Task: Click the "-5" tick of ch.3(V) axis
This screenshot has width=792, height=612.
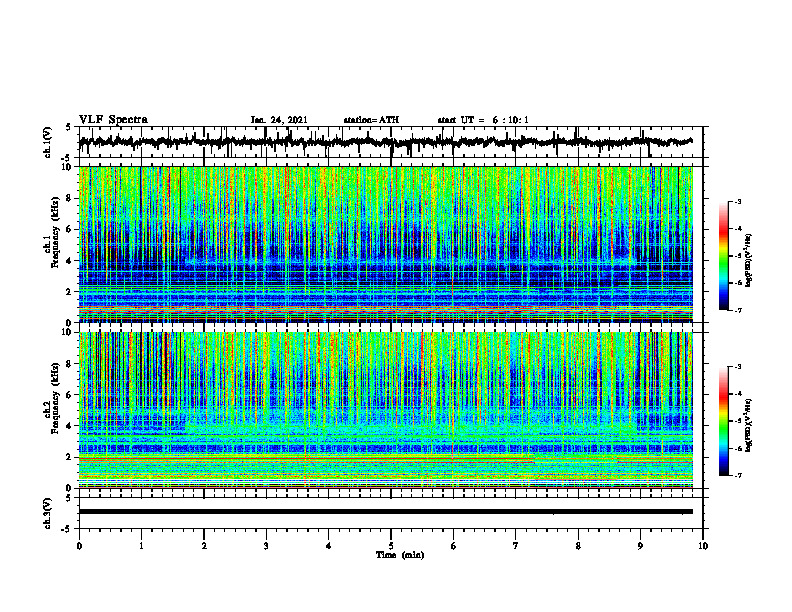Action: tap(66, 529)
